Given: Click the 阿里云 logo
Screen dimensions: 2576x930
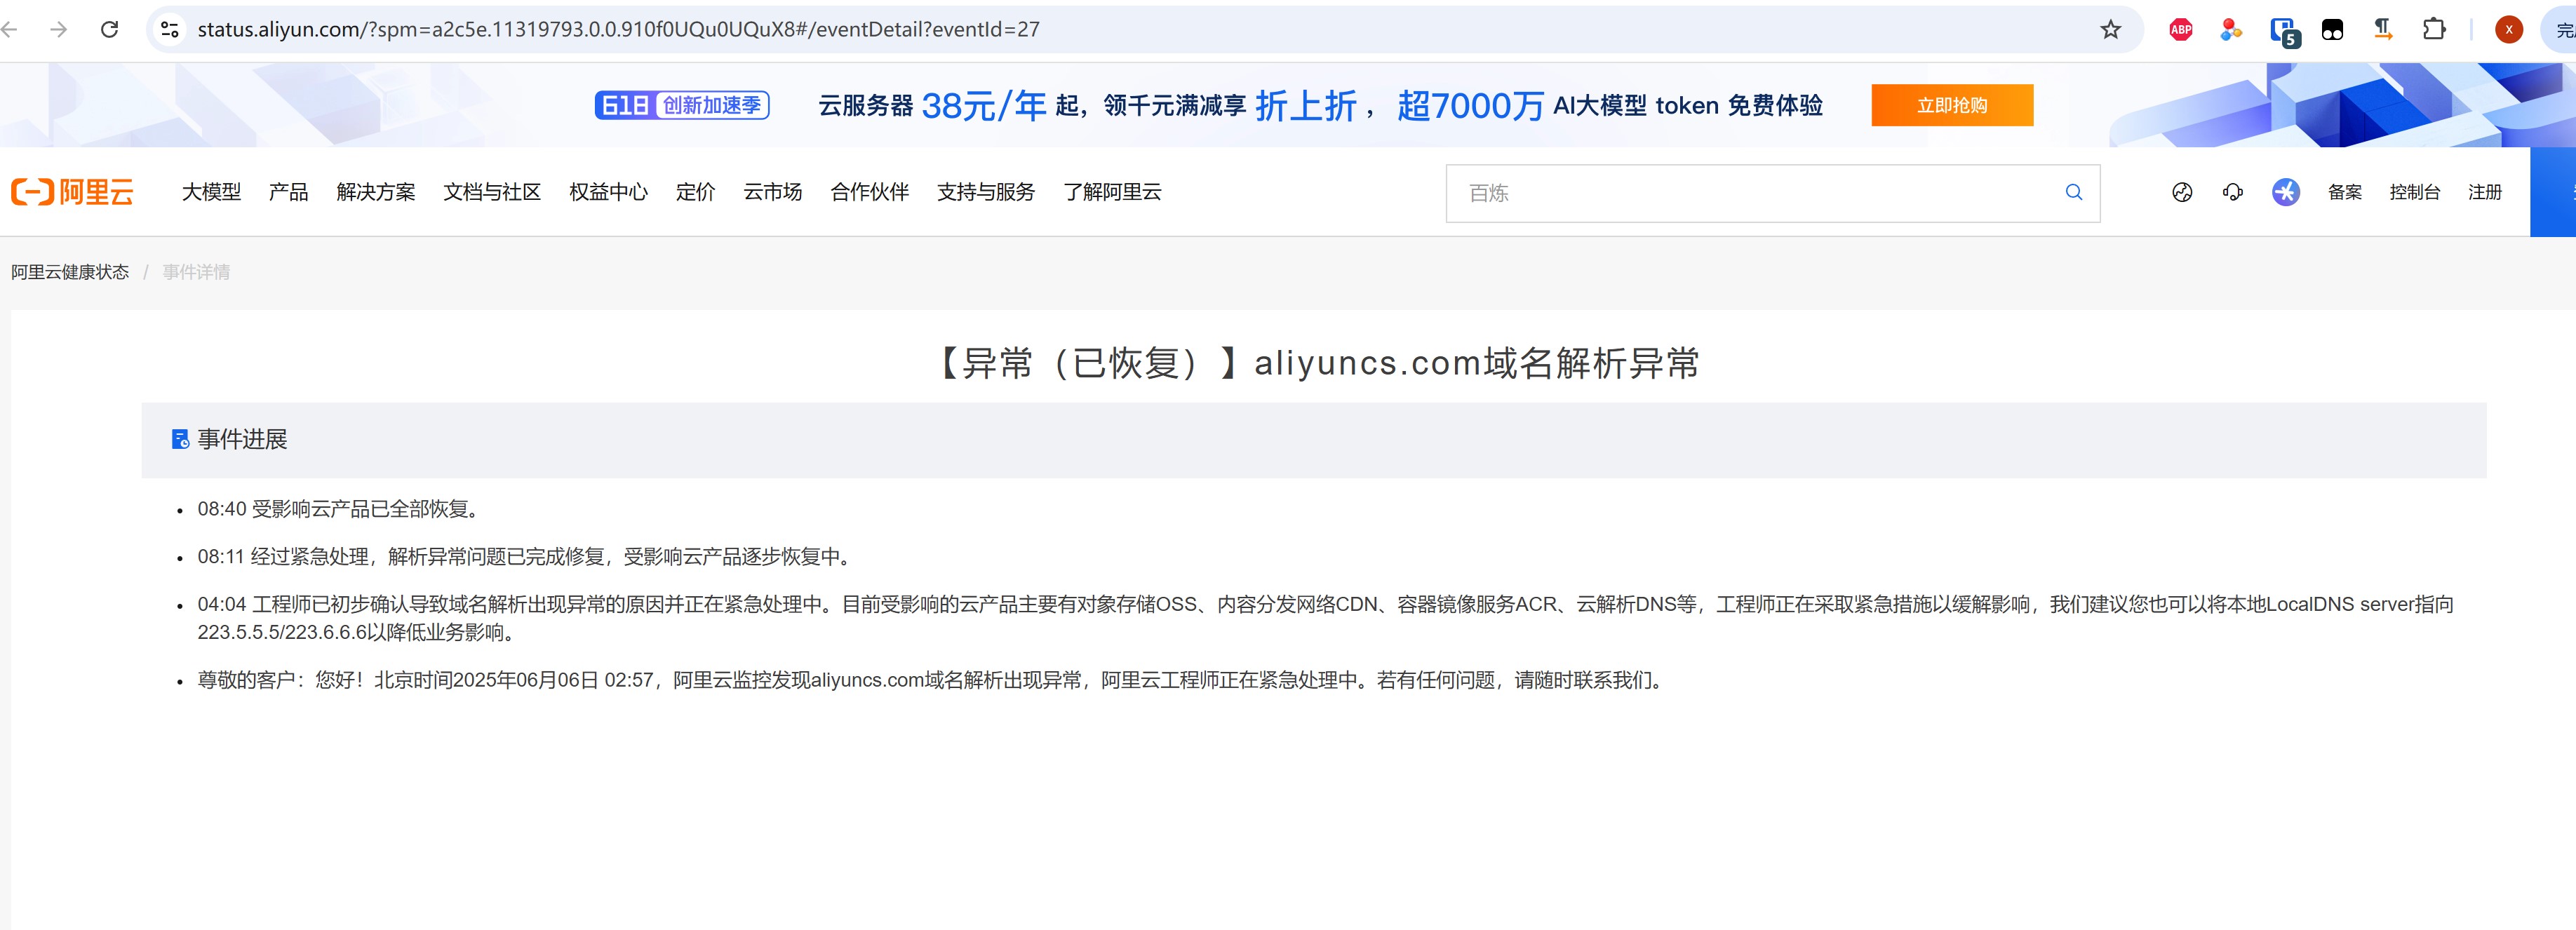Looking at the screenshot, I should point(72,192).
